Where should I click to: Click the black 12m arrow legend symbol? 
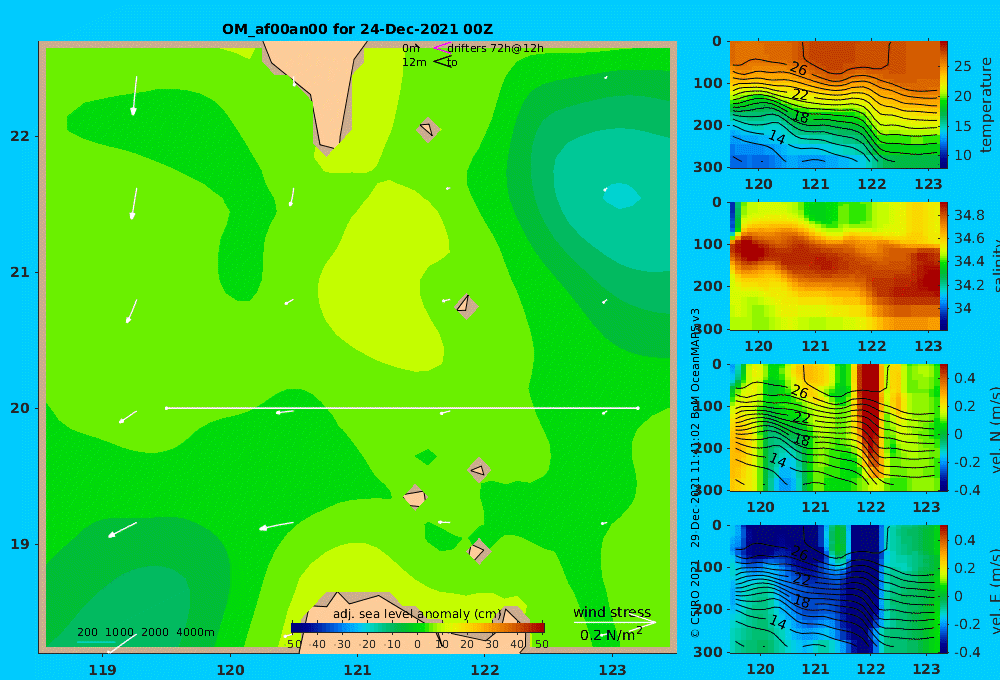coord(442,61)
